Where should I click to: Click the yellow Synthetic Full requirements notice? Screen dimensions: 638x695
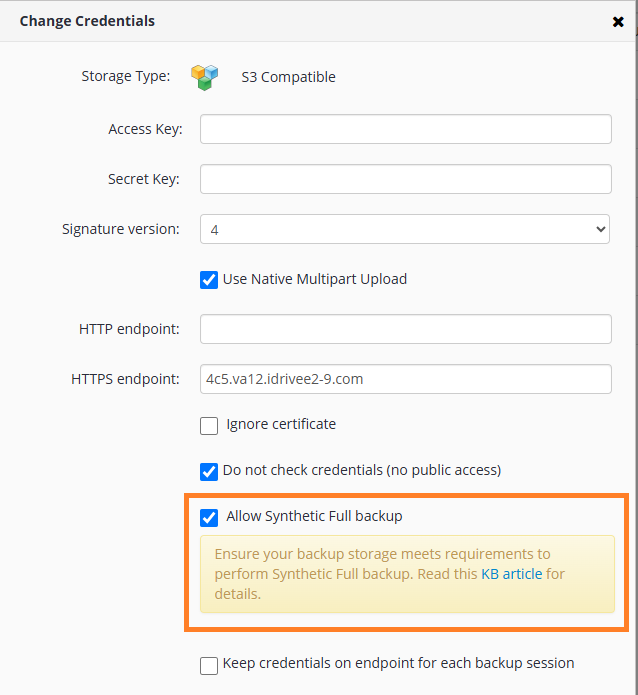(x=407, y=574)
